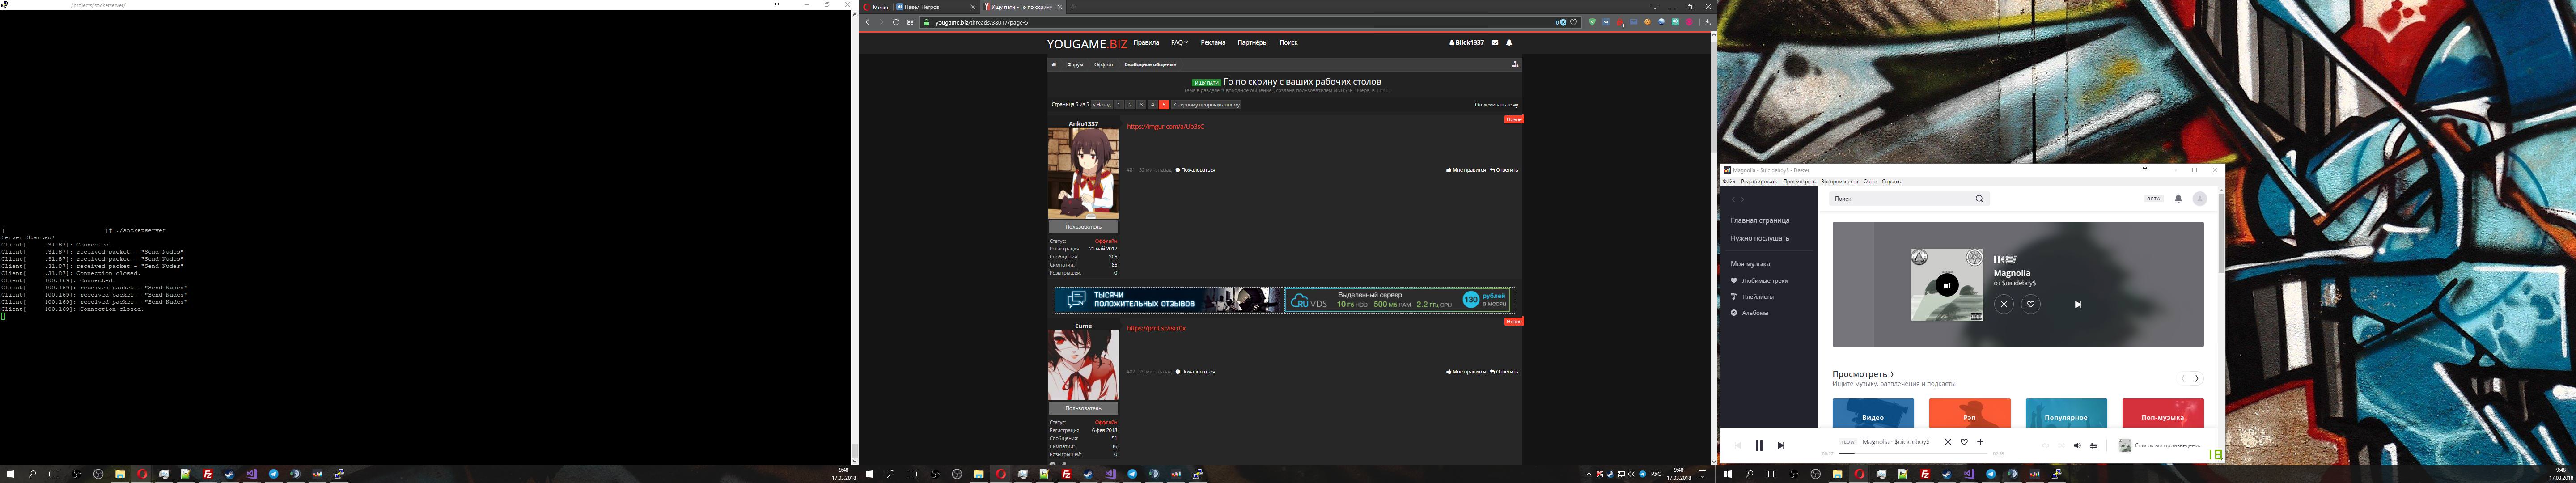The height and width of the screenshot is (483, 2576).
Task: Click the right arrow of the Просмотреть carousel
Action: click(x=2197, y=378)
